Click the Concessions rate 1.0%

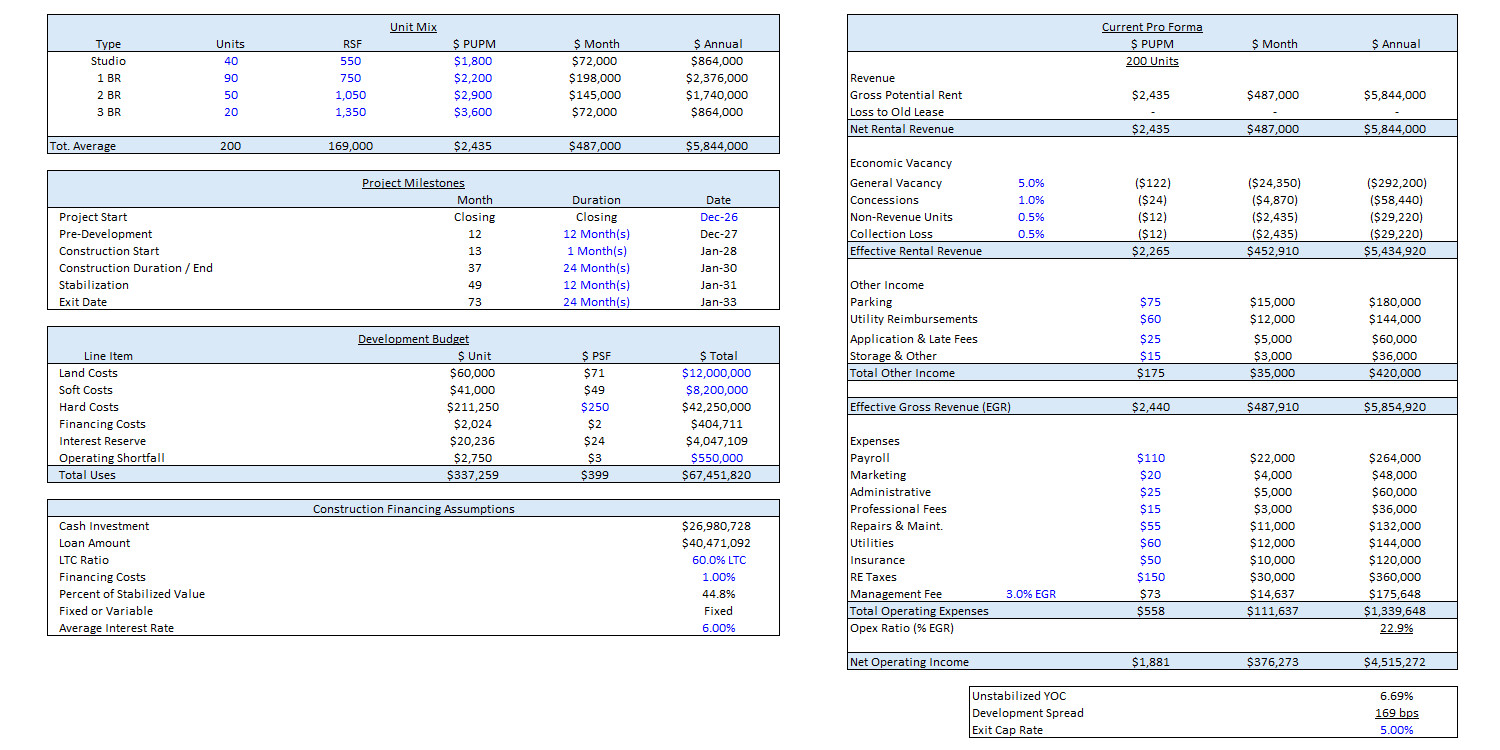1031,200
